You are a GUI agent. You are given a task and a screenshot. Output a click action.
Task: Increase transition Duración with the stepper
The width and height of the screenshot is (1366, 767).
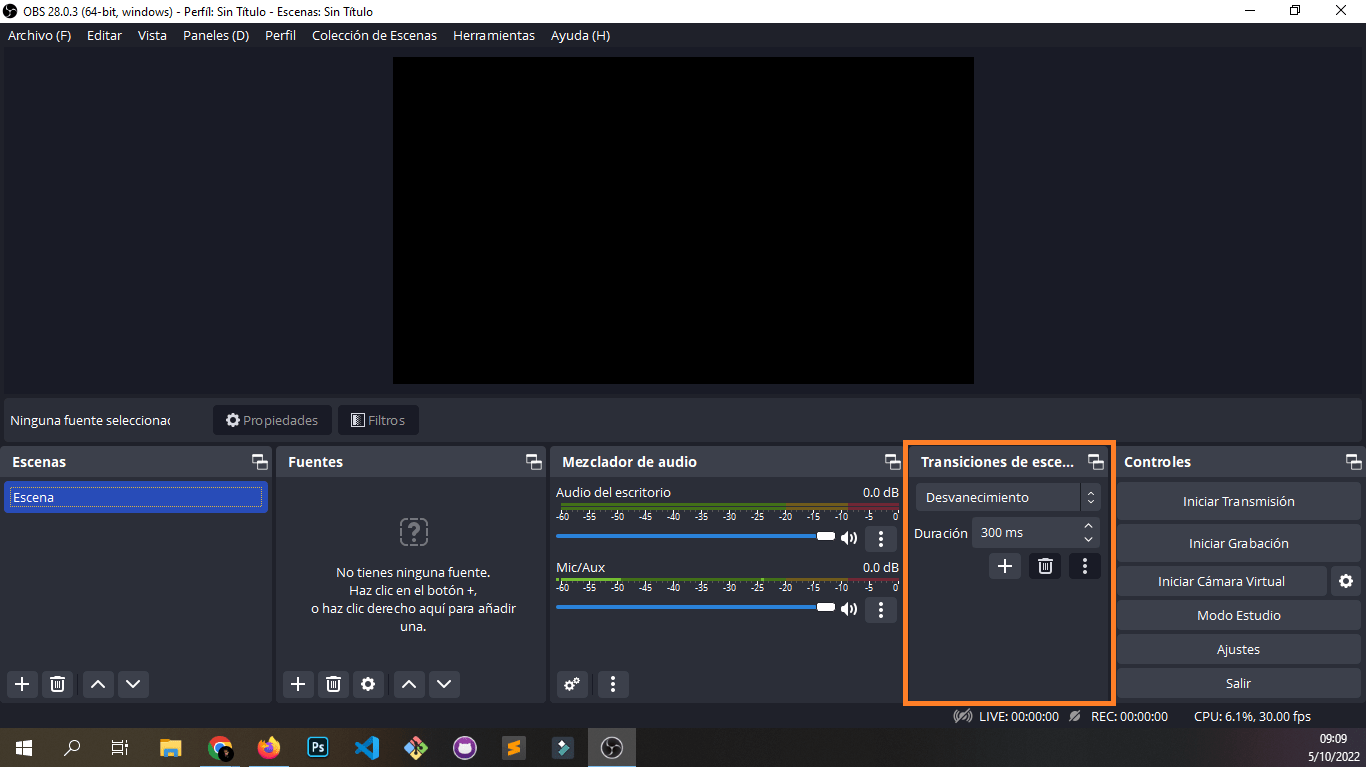(x=1088, y=525)
